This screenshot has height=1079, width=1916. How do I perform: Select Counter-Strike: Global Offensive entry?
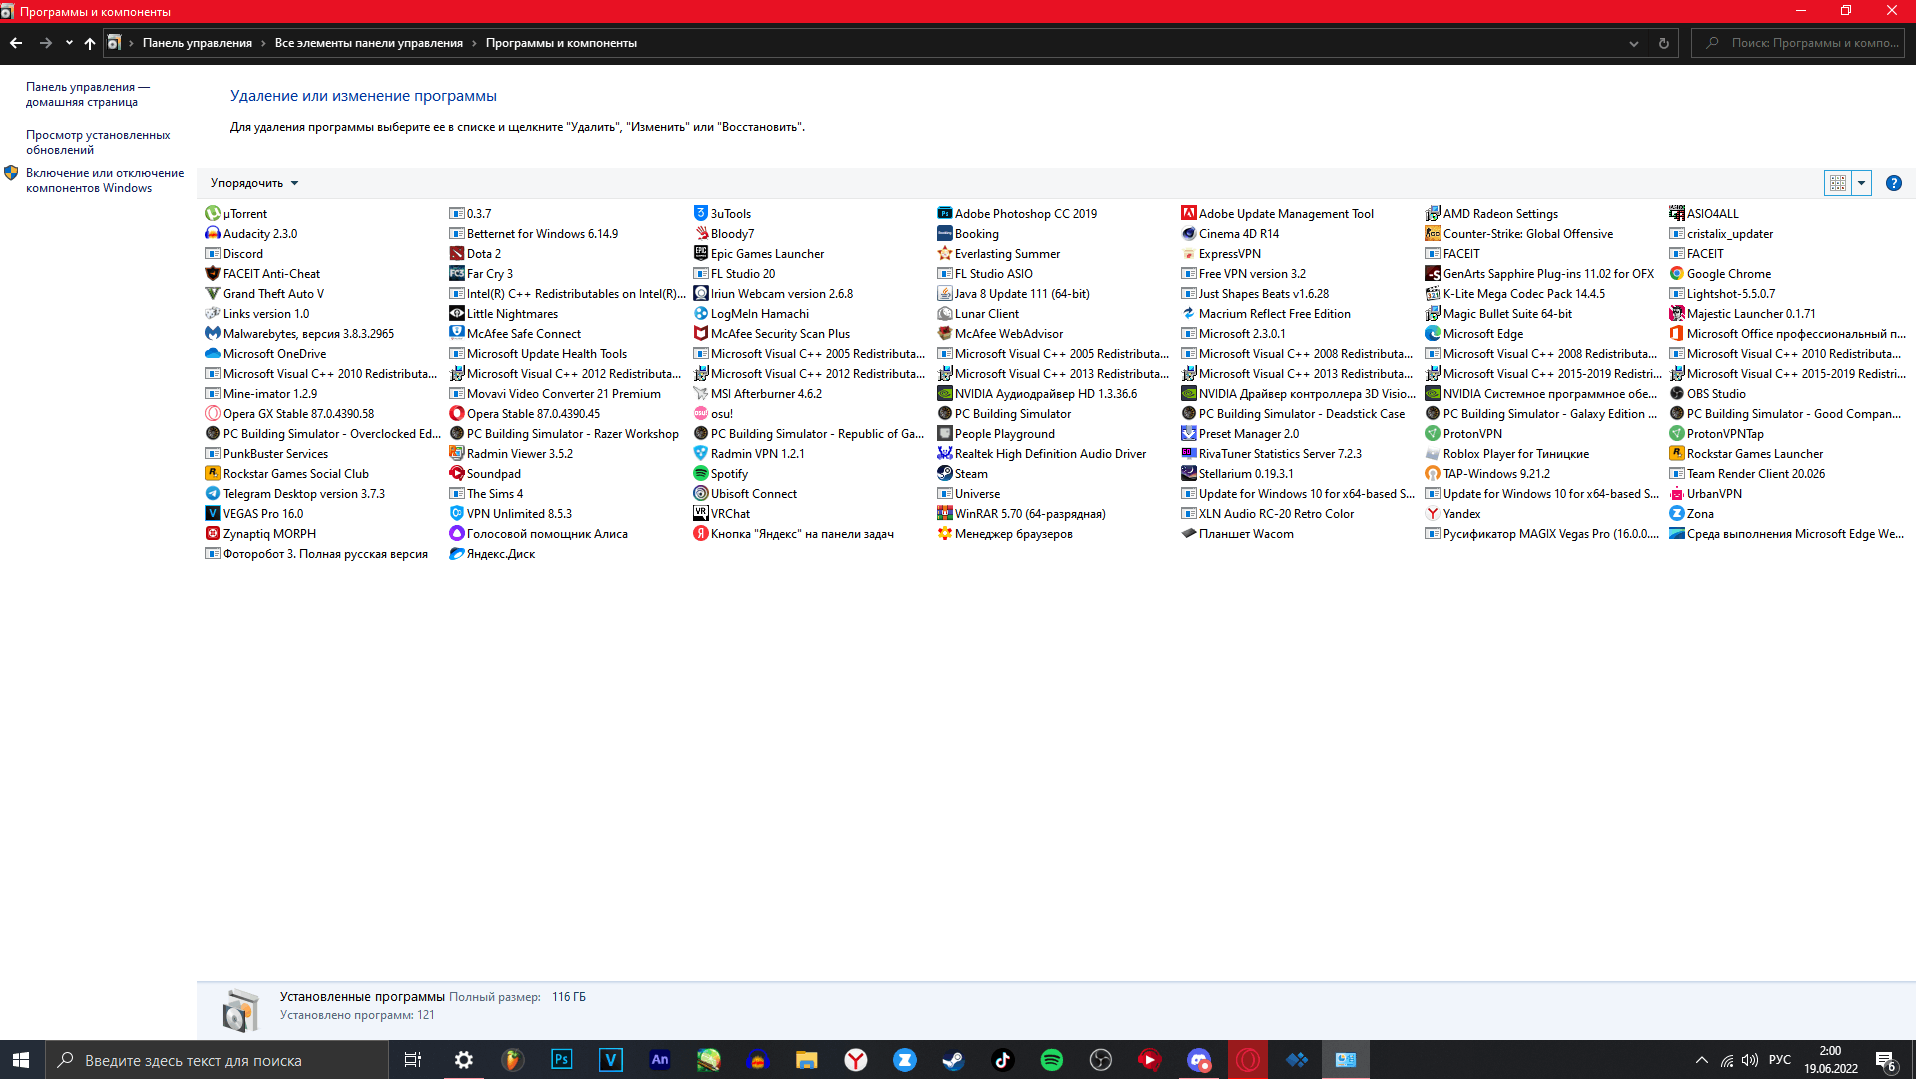pos(1519,233)
